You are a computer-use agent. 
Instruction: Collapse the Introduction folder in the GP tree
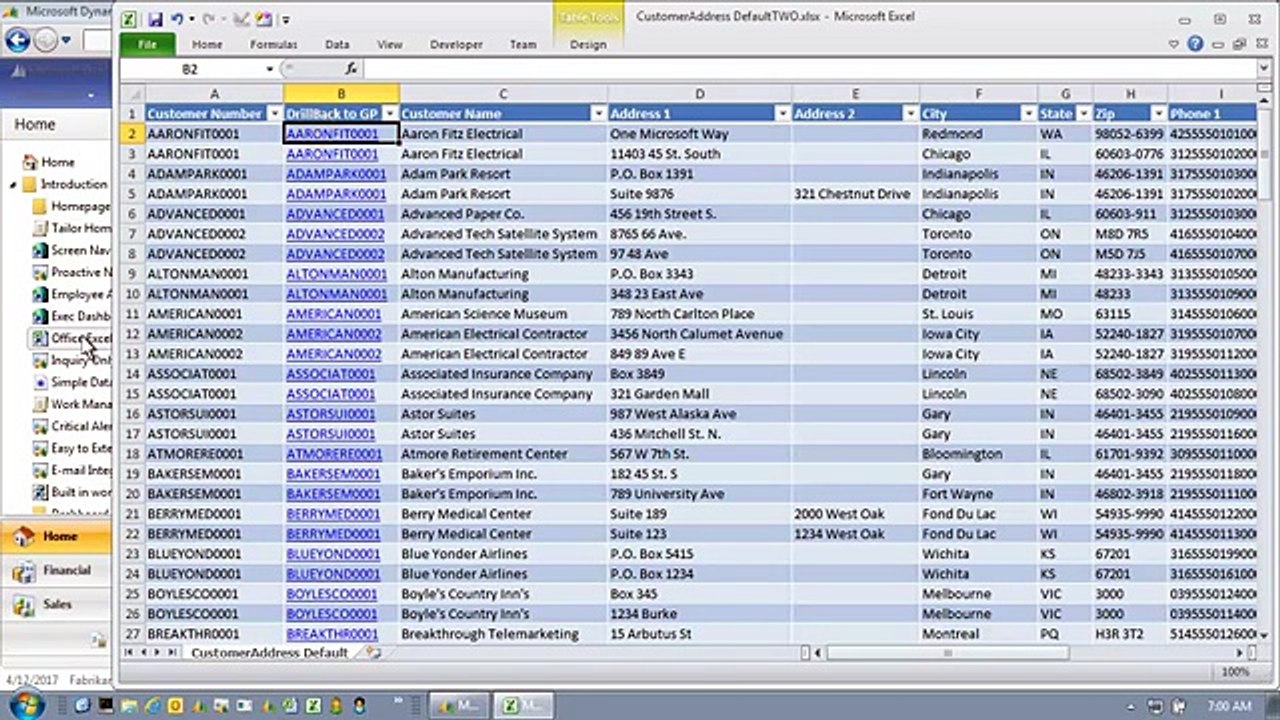pyautogui.click(x=14, y=185)
